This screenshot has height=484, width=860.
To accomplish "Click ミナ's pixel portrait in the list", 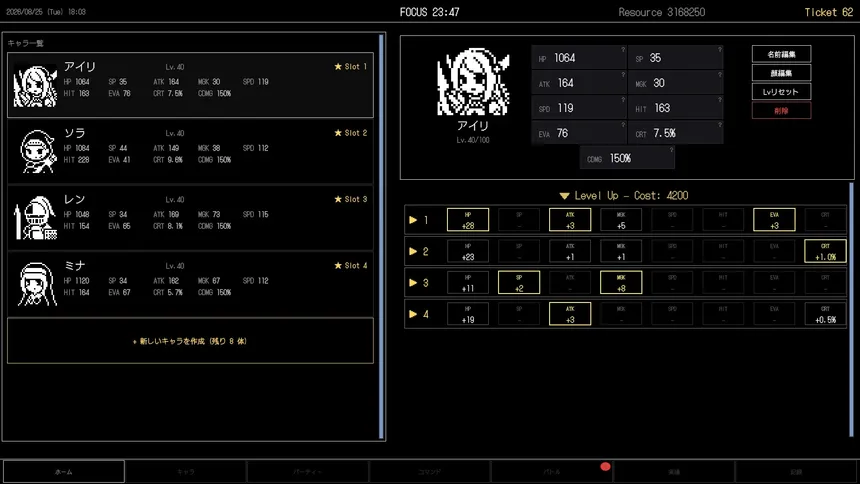I will 37,284.
